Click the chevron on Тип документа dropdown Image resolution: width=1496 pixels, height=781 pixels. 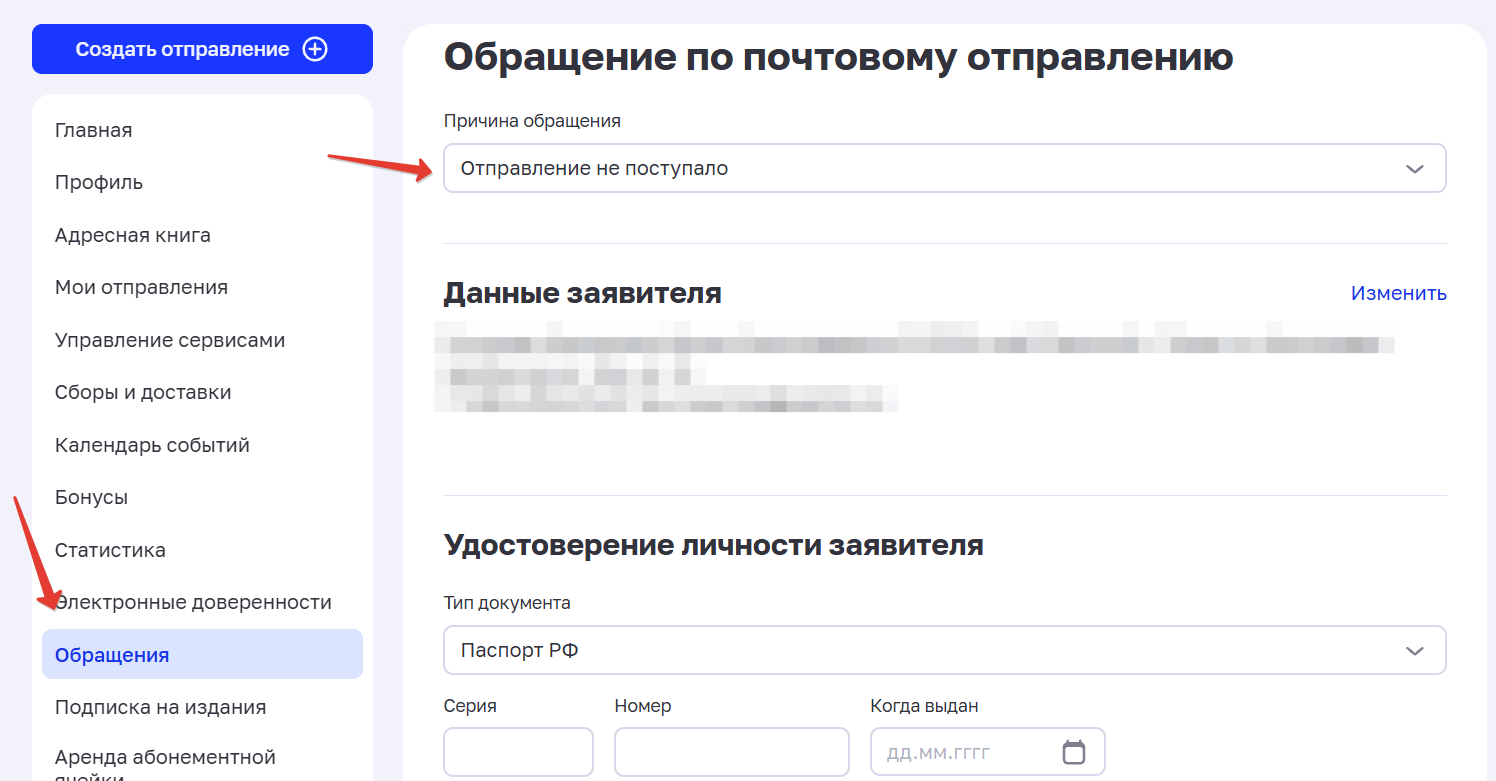tap(1414, 650)
